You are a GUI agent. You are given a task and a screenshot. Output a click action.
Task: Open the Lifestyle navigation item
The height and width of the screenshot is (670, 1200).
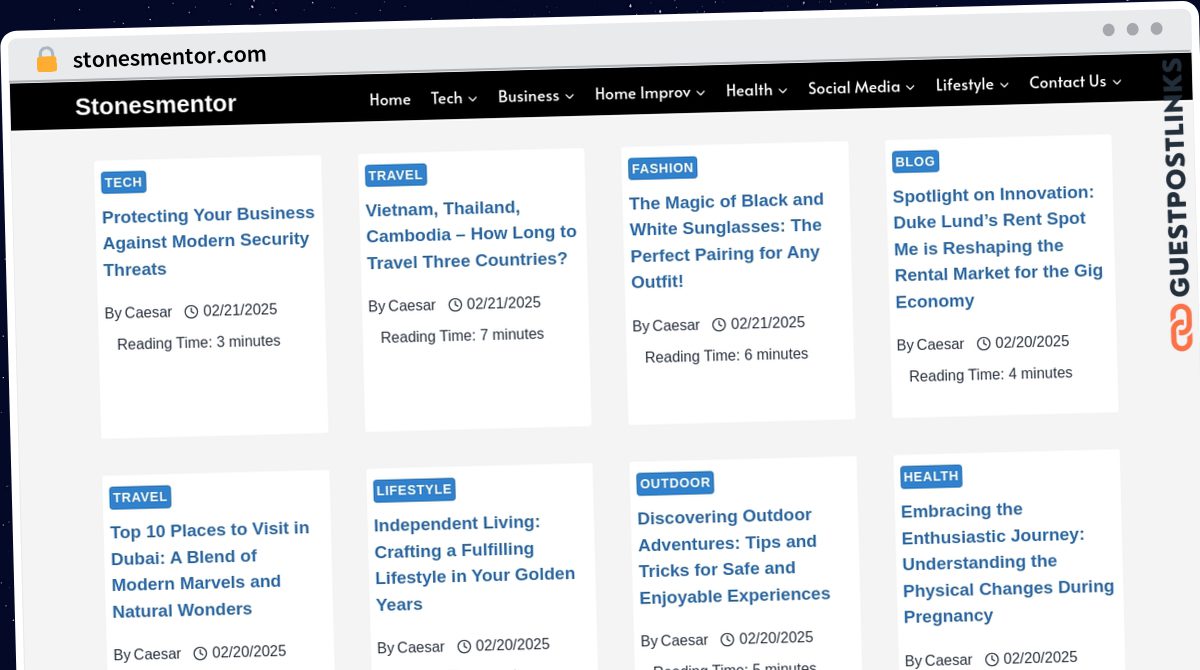point(965,85)
